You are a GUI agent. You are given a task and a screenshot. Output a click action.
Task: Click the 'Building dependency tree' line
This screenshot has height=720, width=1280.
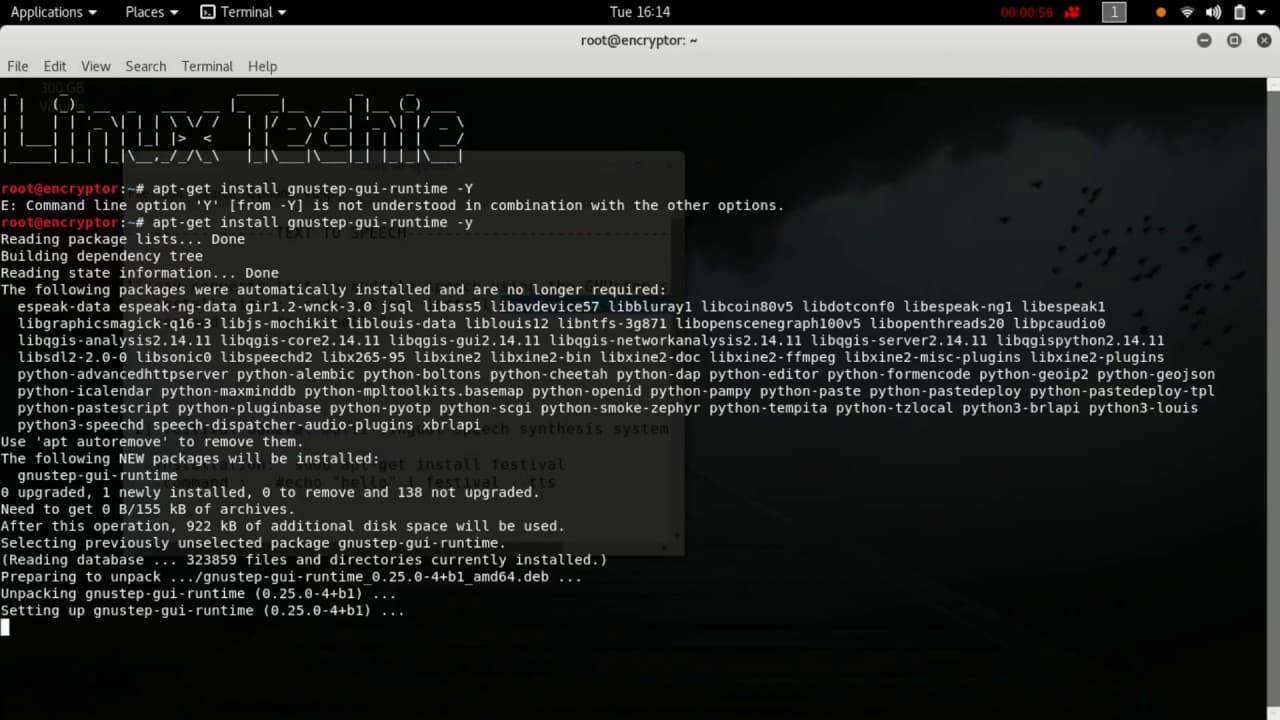coord(102,256)
